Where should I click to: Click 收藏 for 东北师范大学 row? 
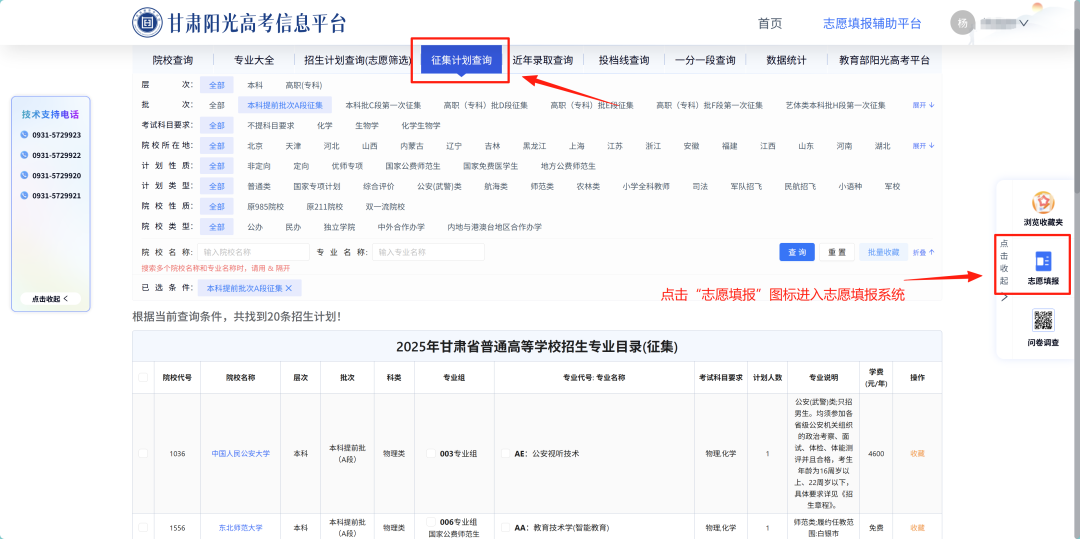917,528
